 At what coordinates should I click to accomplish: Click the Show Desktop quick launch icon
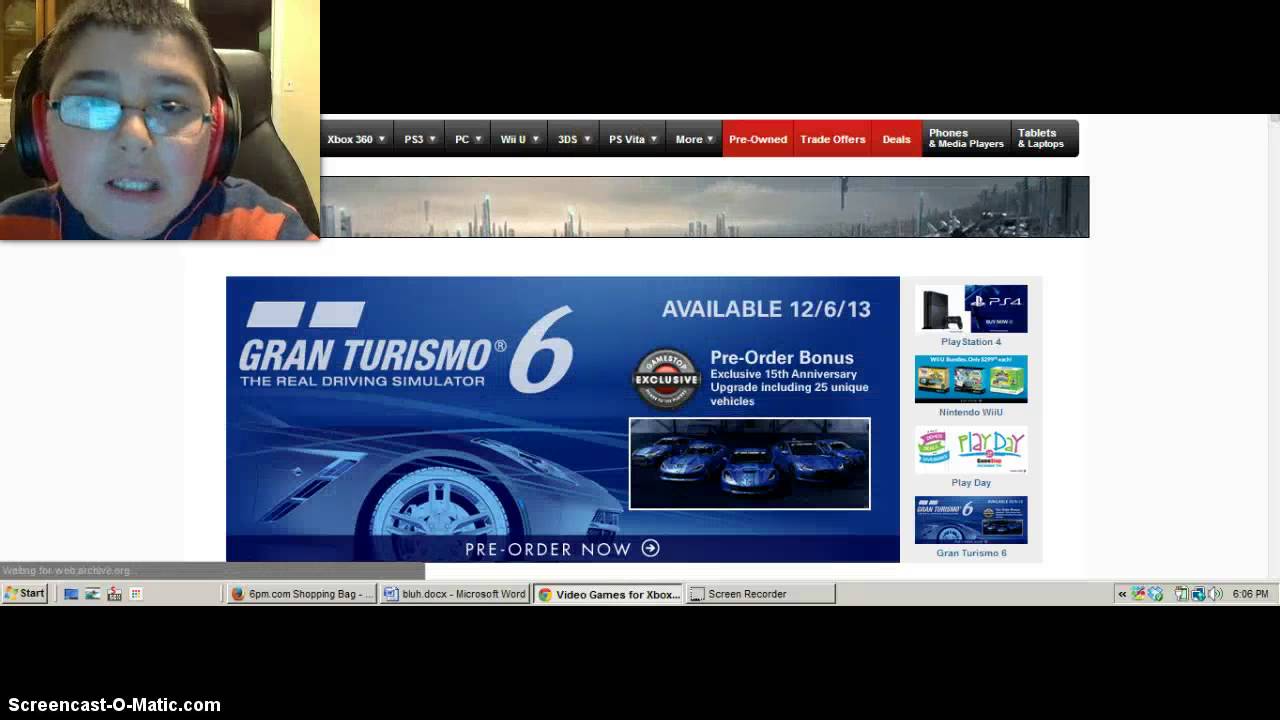click(71, 594)
